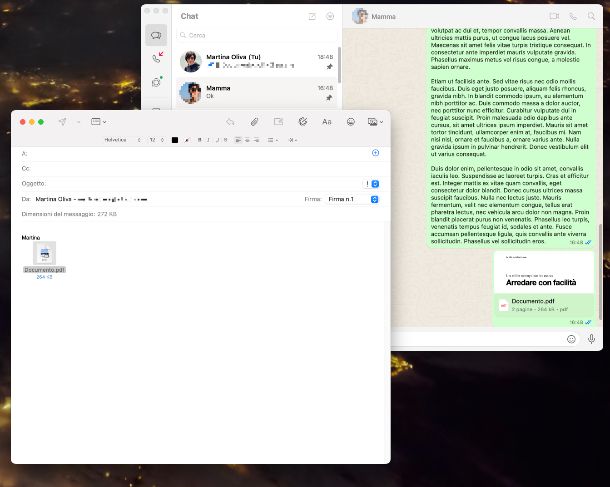Show the fonts panel with the Aa icon
Image resolution: width=610 pixels, height=487 pixels.
click(x=326, y=121)
